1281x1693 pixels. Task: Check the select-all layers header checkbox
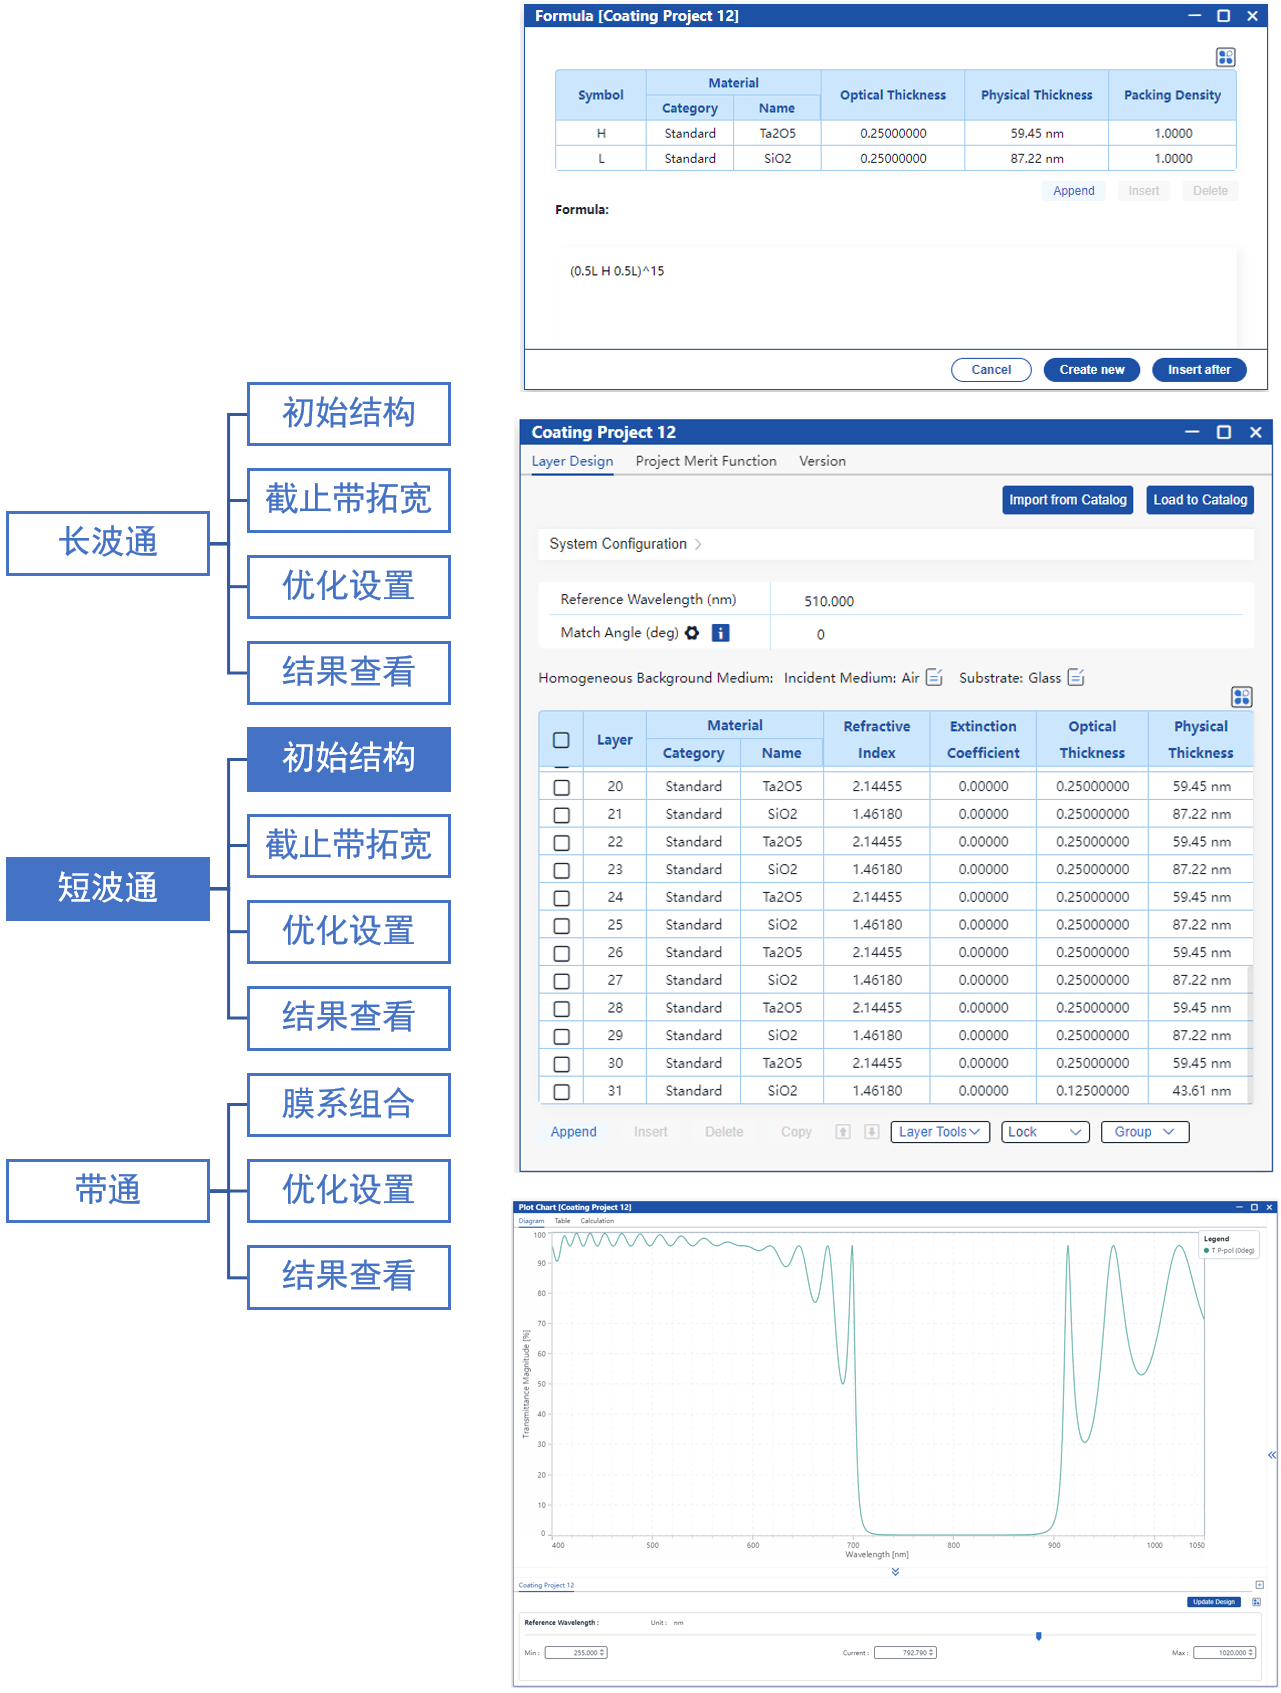(562, 740)
